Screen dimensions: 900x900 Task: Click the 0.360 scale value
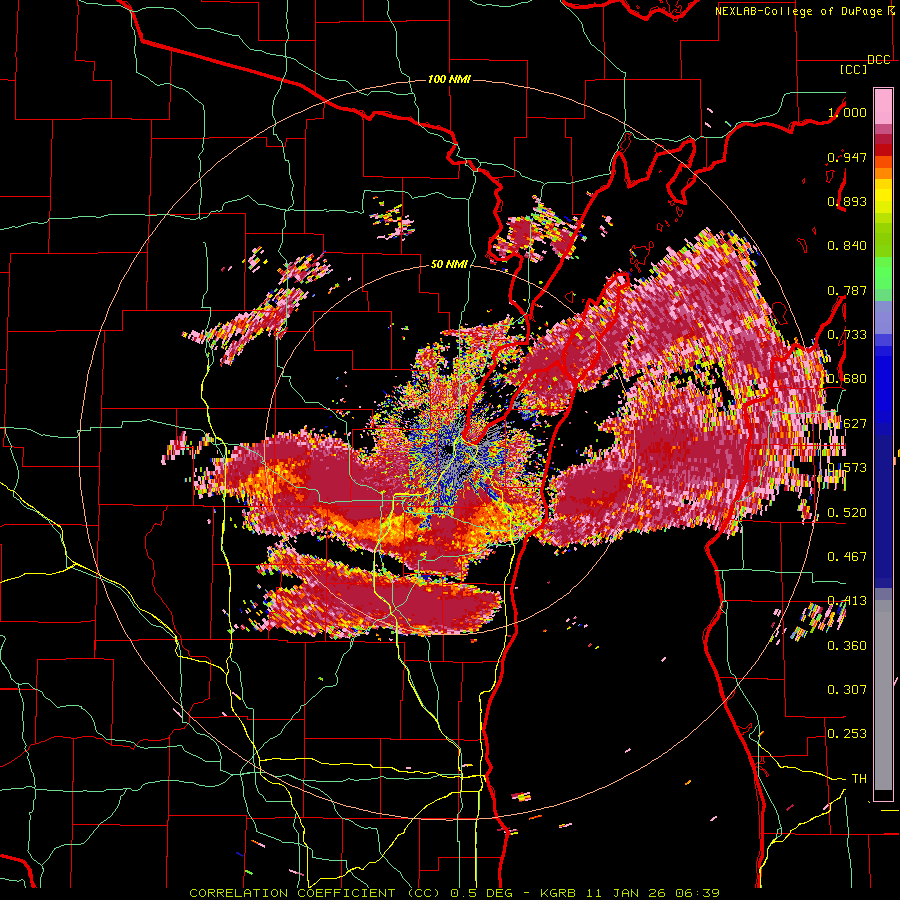tap(847, 645)
